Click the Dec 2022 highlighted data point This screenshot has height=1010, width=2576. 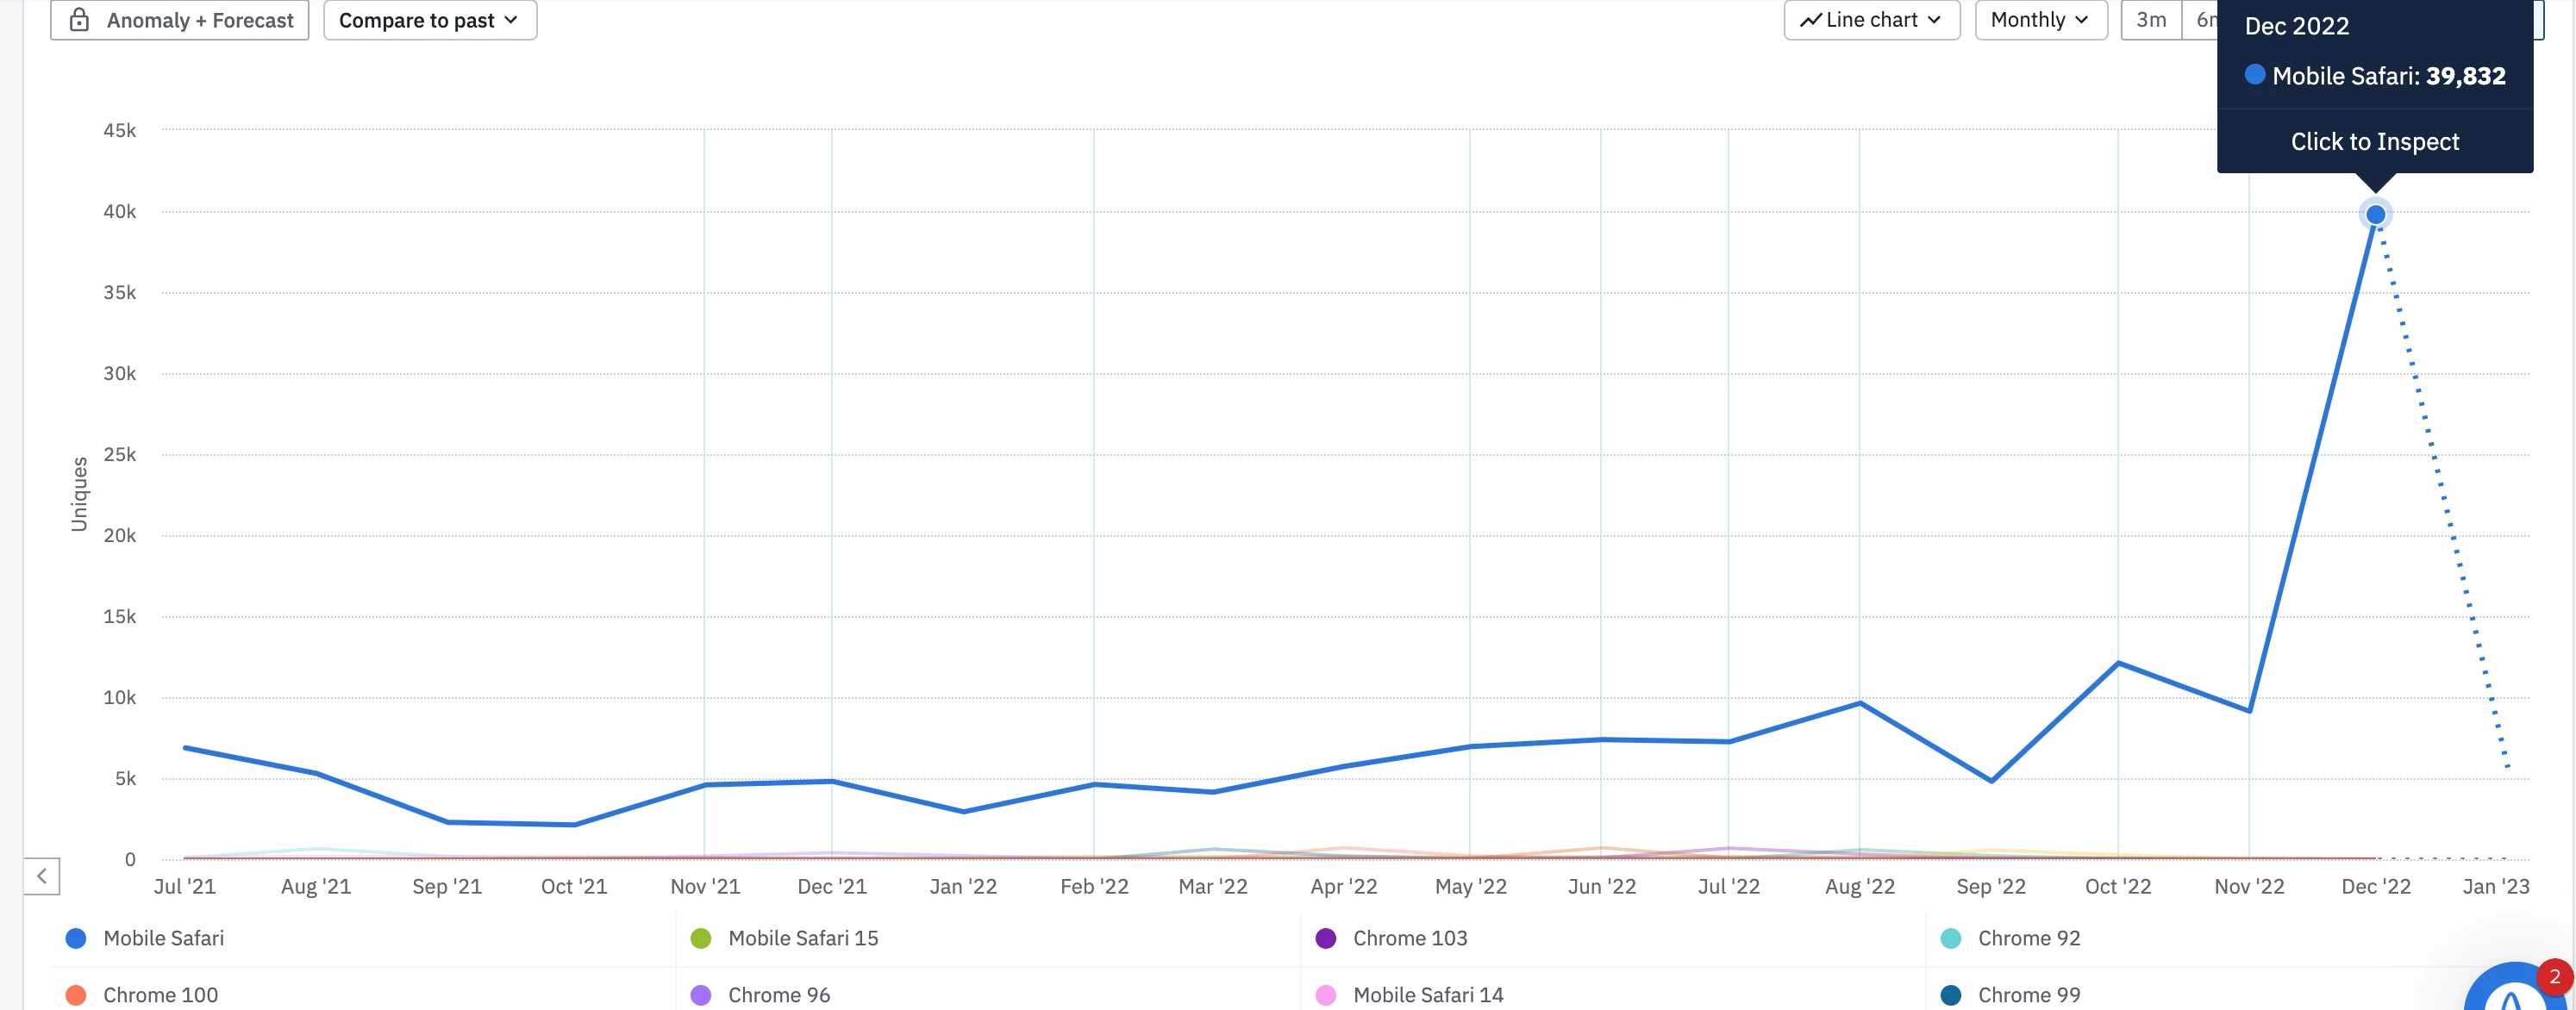point(2375,215)
